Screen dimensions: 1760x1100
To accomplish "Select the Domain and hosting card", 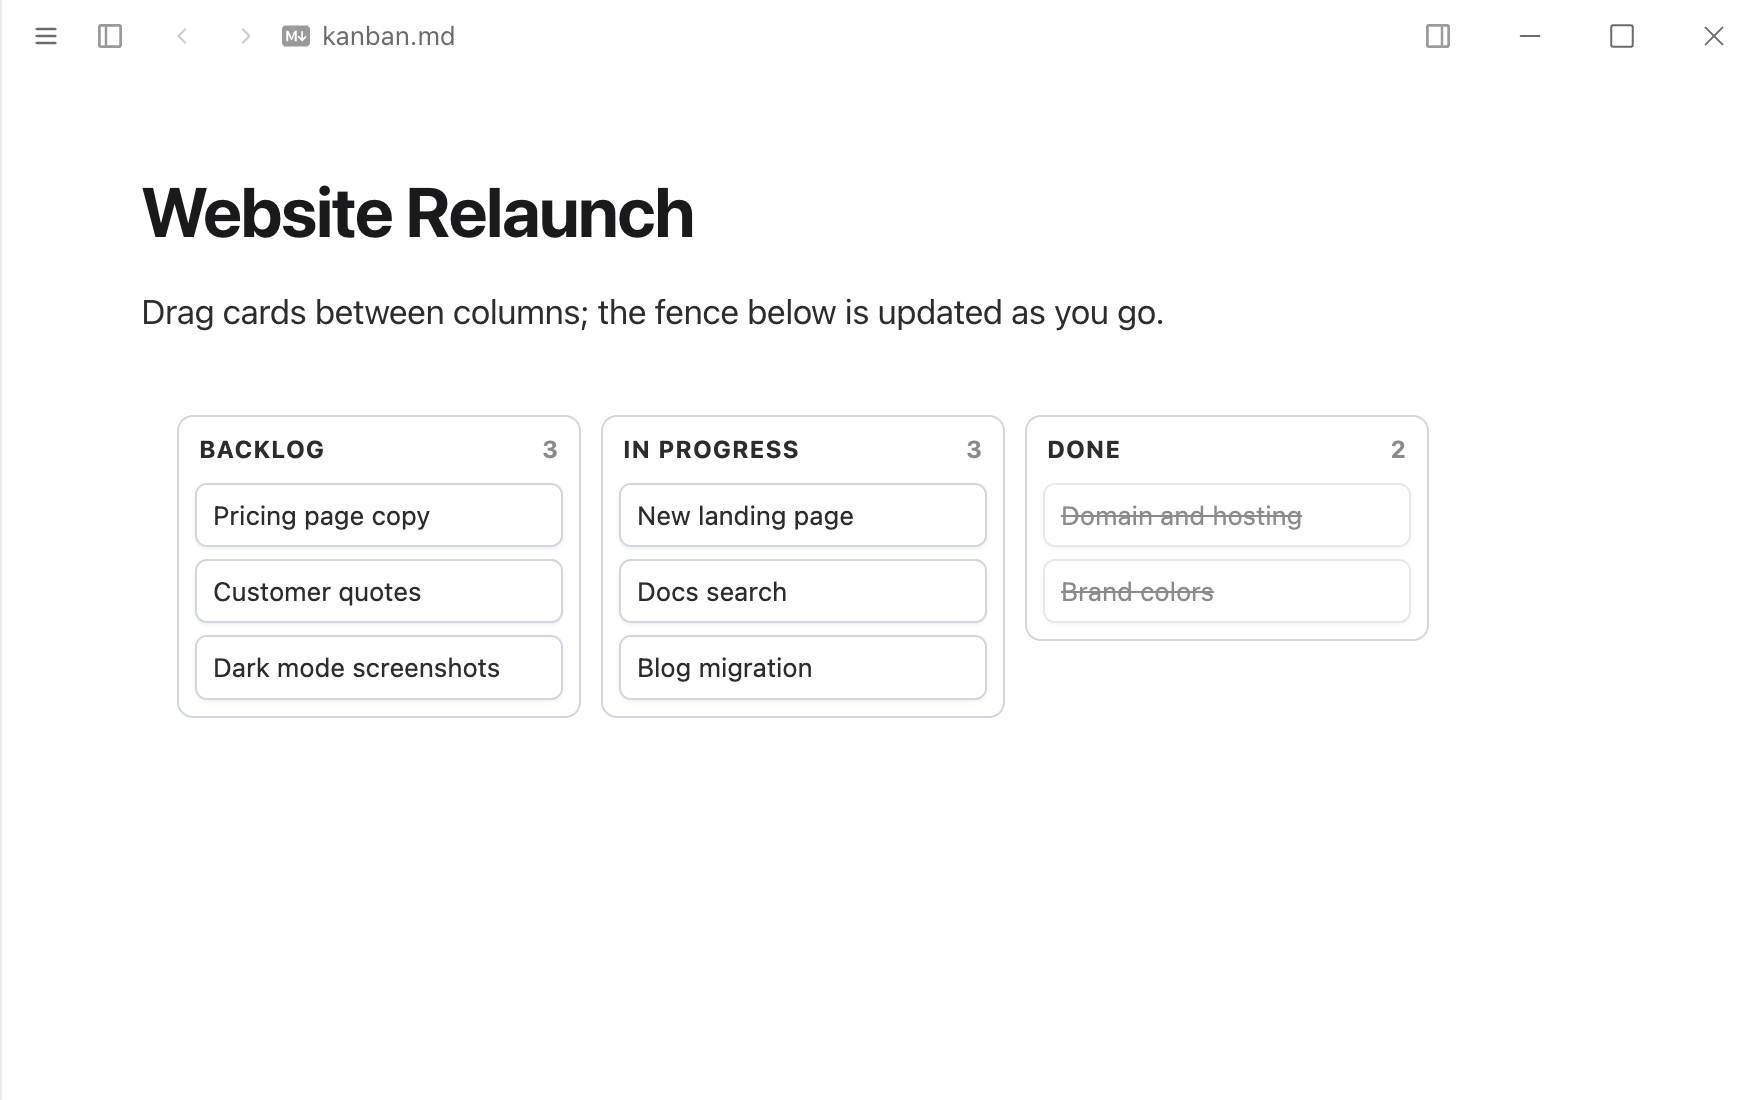I will [1227, 515].
